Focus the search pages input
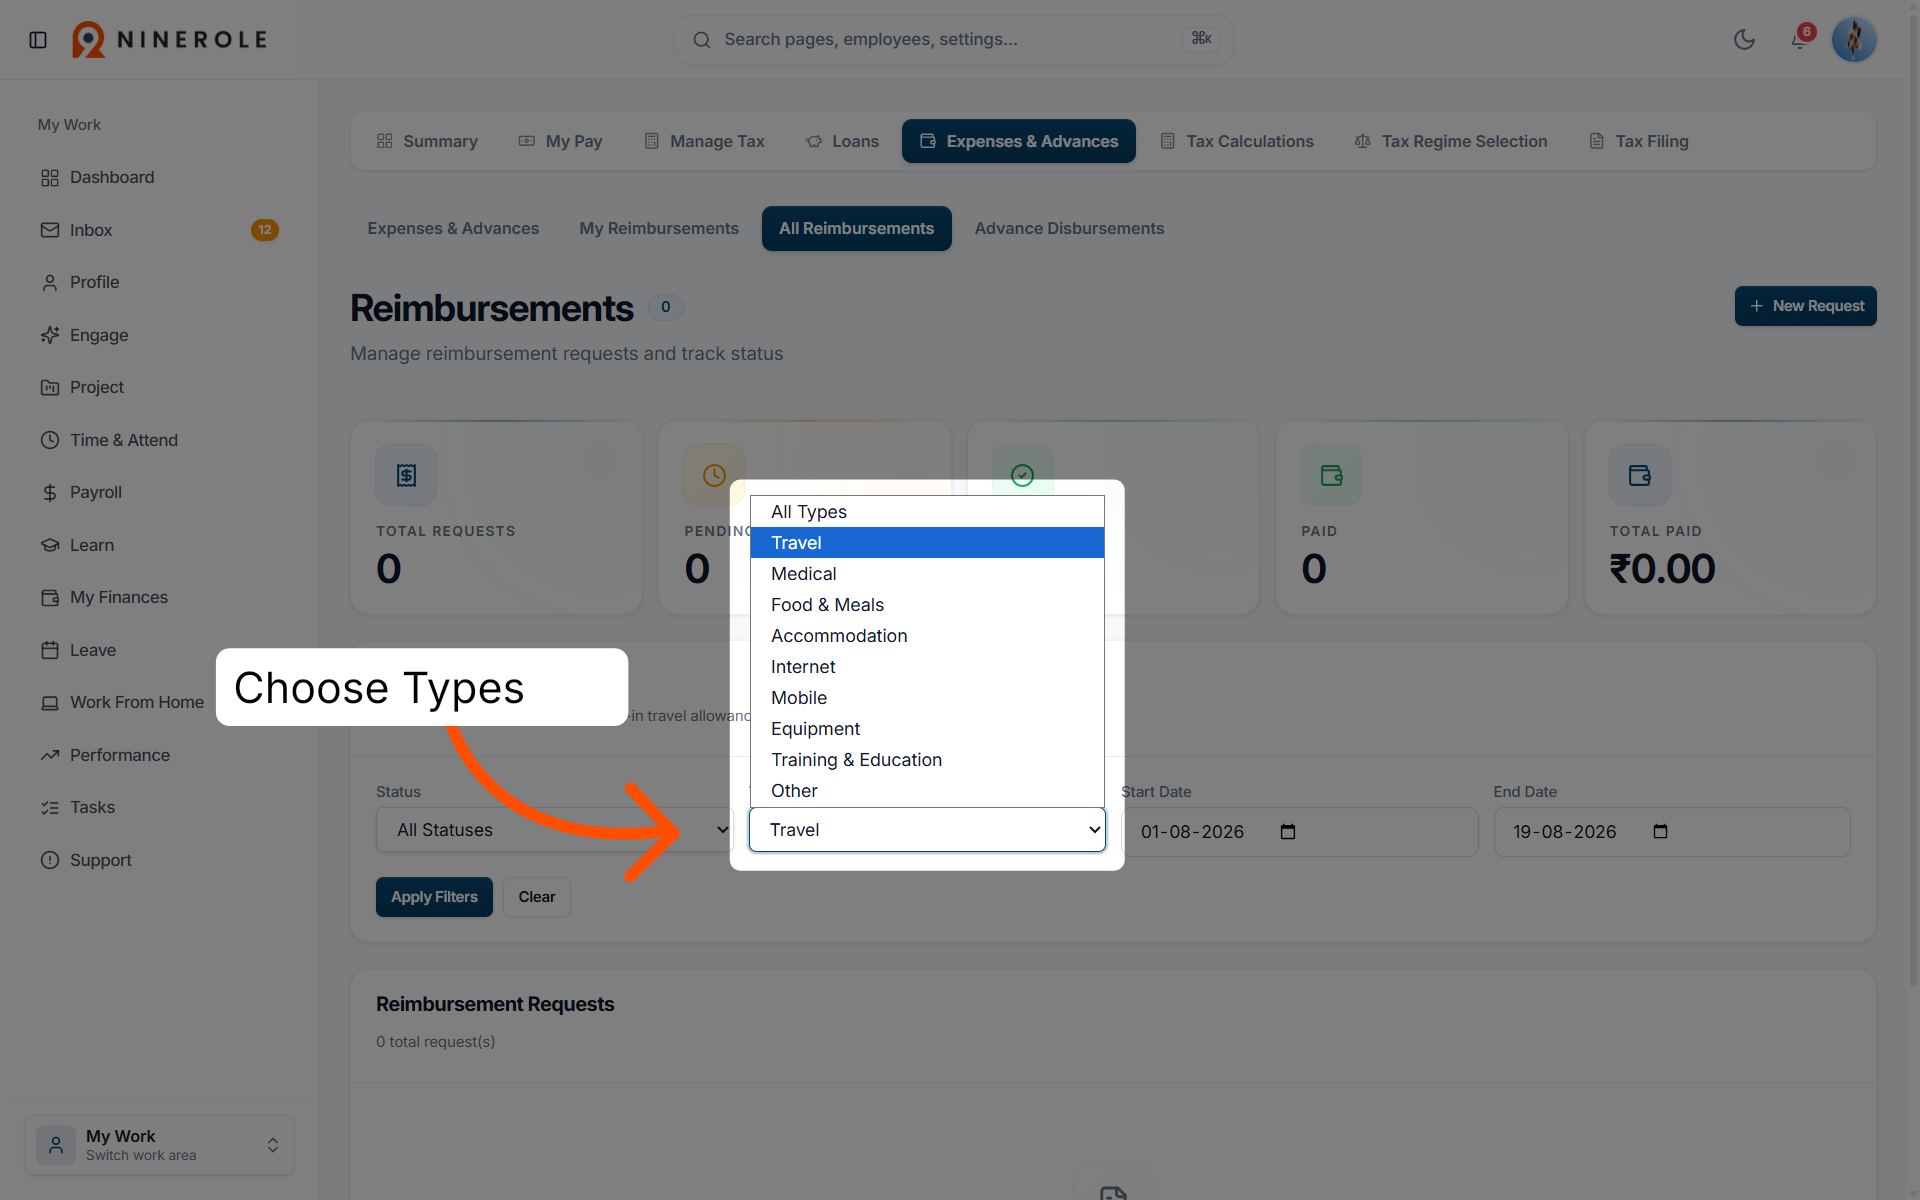 pos(953,40)
